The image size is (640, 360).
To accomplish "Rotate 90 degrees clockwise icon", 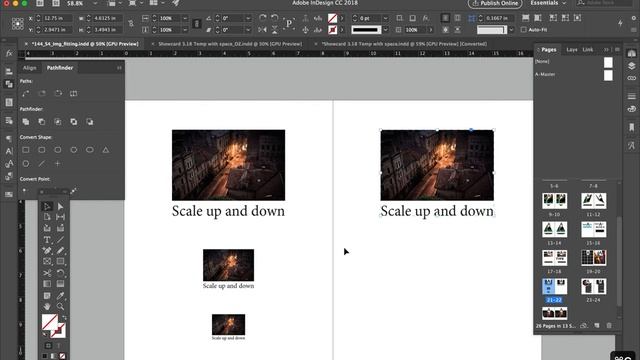I will (262, 18).
